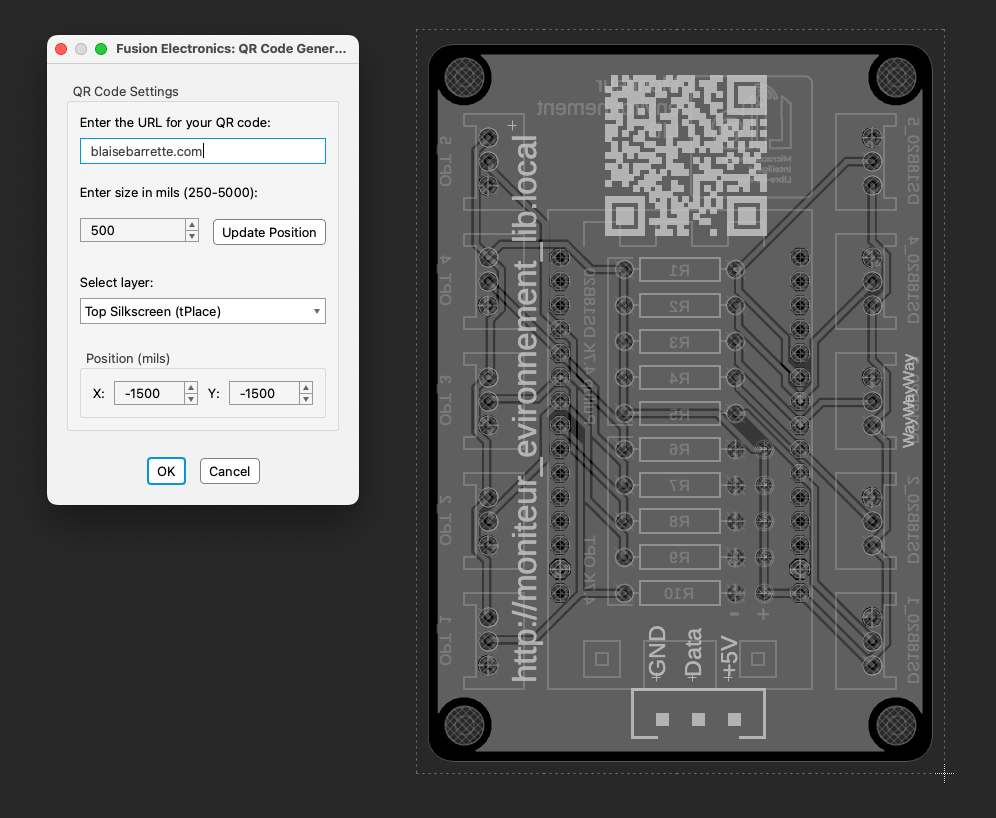Click the Position (mils) label
996x818 pixels.
pyautogui.click(x=128, y=358)
